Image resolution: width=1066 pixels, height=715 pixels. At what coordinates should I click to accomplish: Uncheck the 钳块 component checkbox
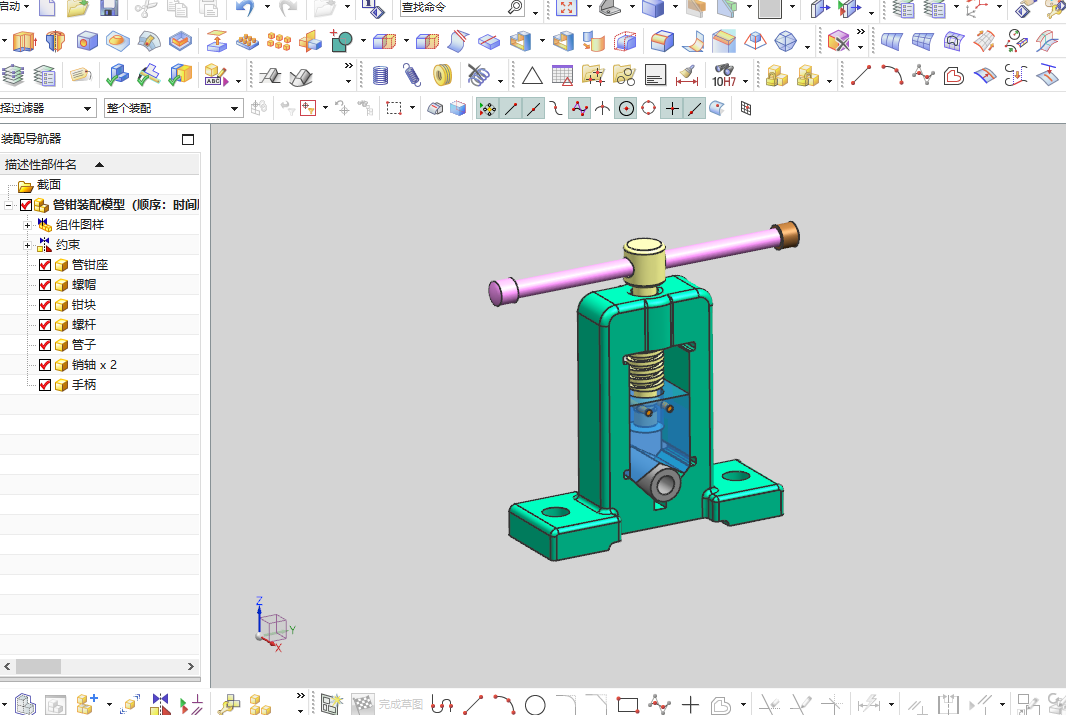[45, 305]
